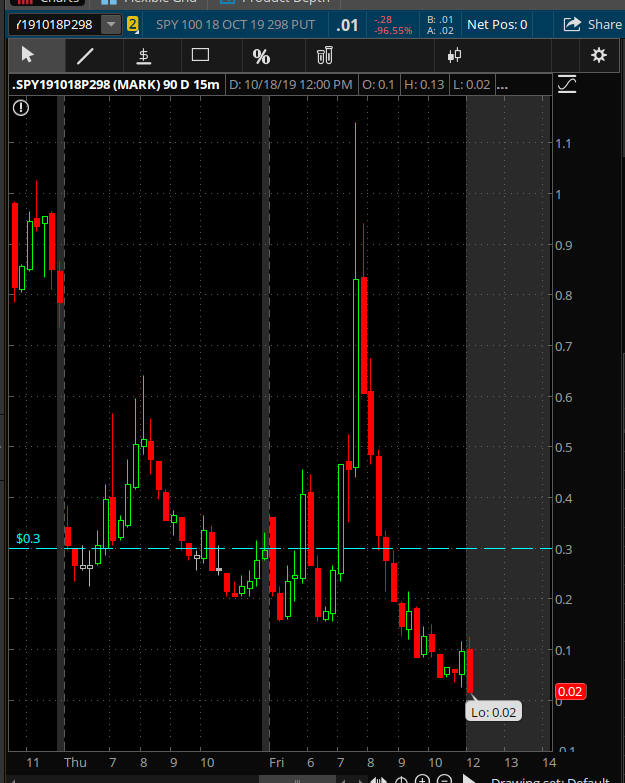Click the $0.3 price level label

[28, 538]
